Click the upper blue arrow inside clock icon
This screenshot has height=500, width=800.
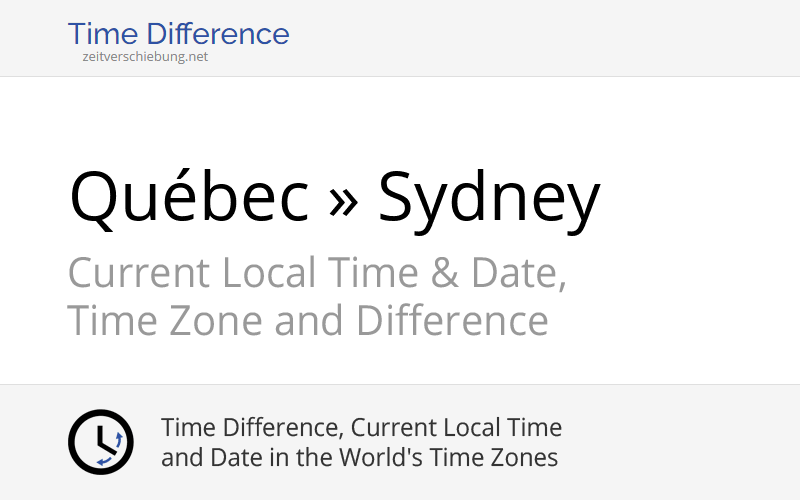119,439
